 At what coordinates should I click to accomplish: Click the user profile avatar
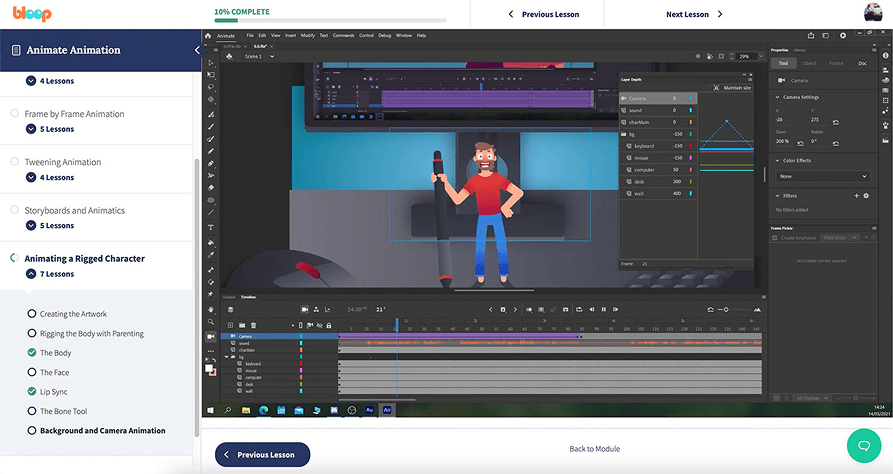click(873, 14)
